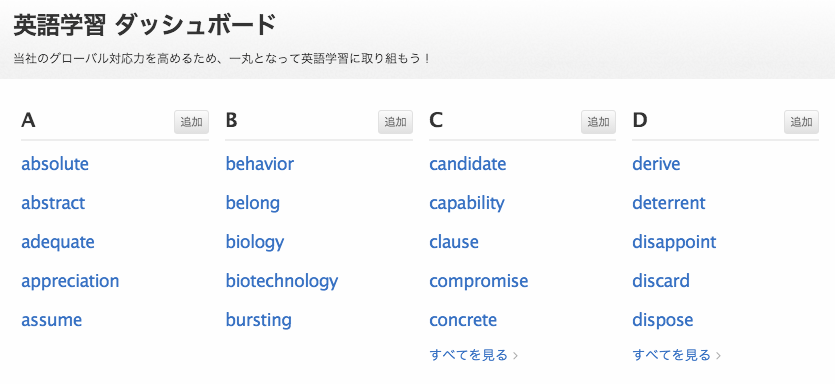Open the 'candidate' word link
835x384 pixels.
click(468, 164)
